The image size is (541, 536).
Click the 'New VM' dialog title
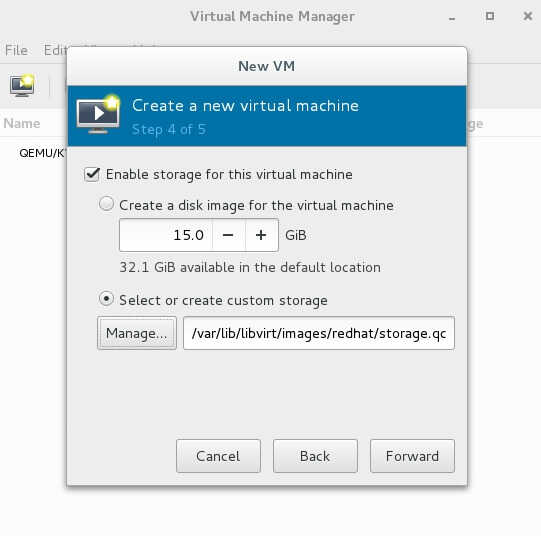coord(267,66)
